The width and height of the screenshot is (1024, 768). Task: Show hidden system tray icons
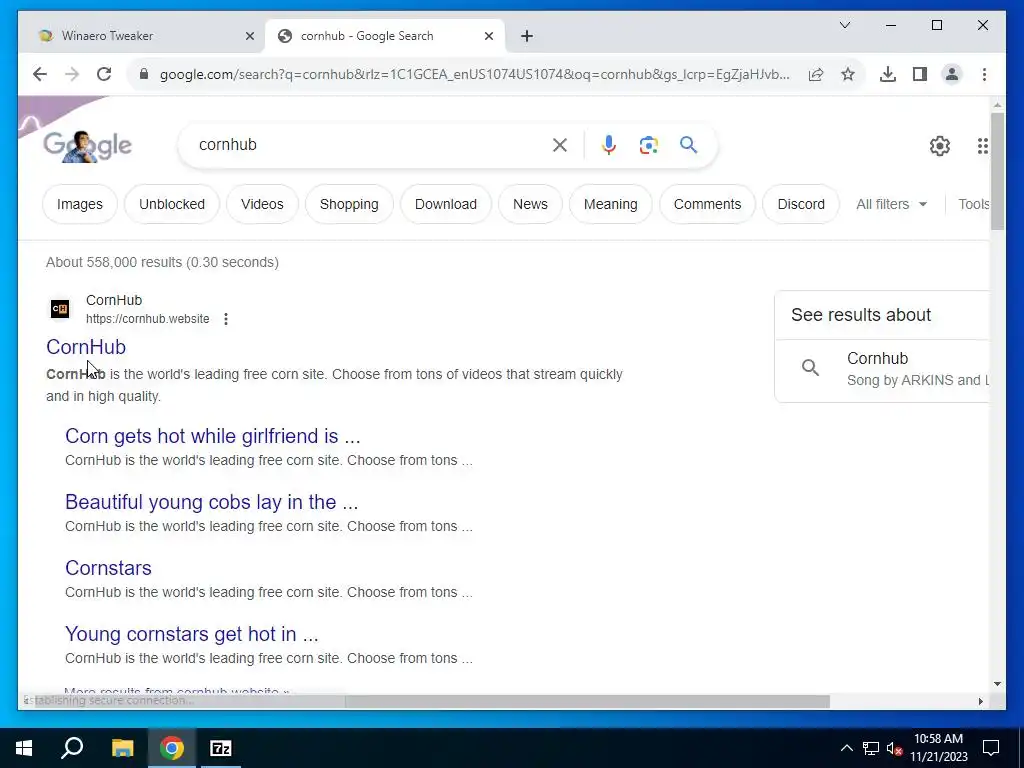[x=846, y=748]
